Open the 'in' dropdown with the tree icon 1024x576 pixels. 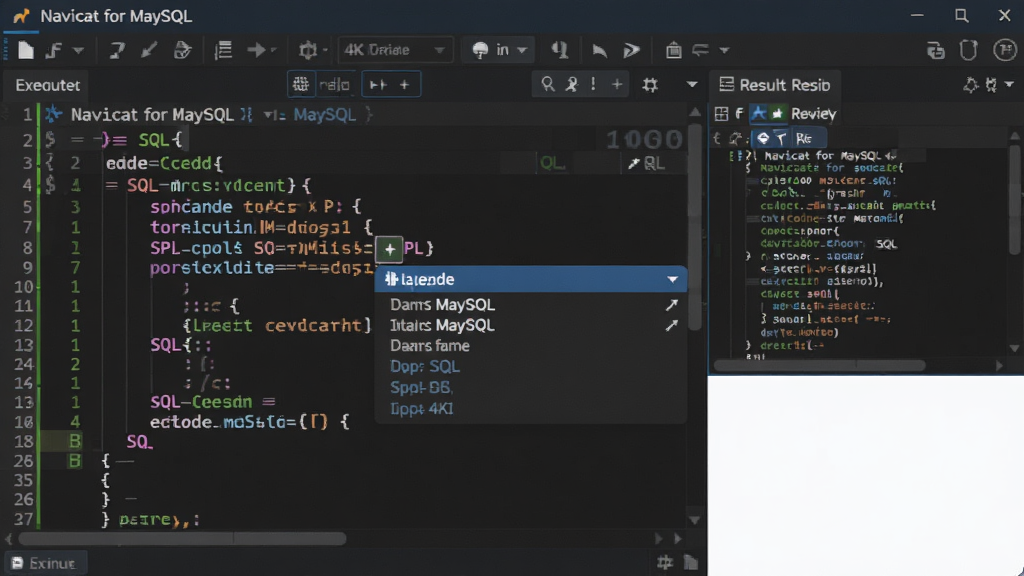click(500, 50)
